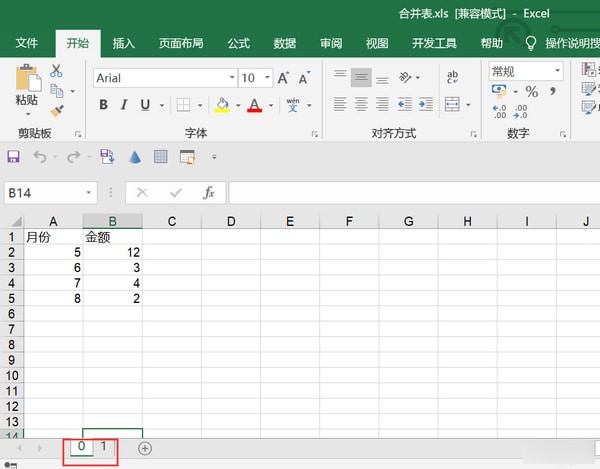Click the yellow fill color button

tap(221, 105)
